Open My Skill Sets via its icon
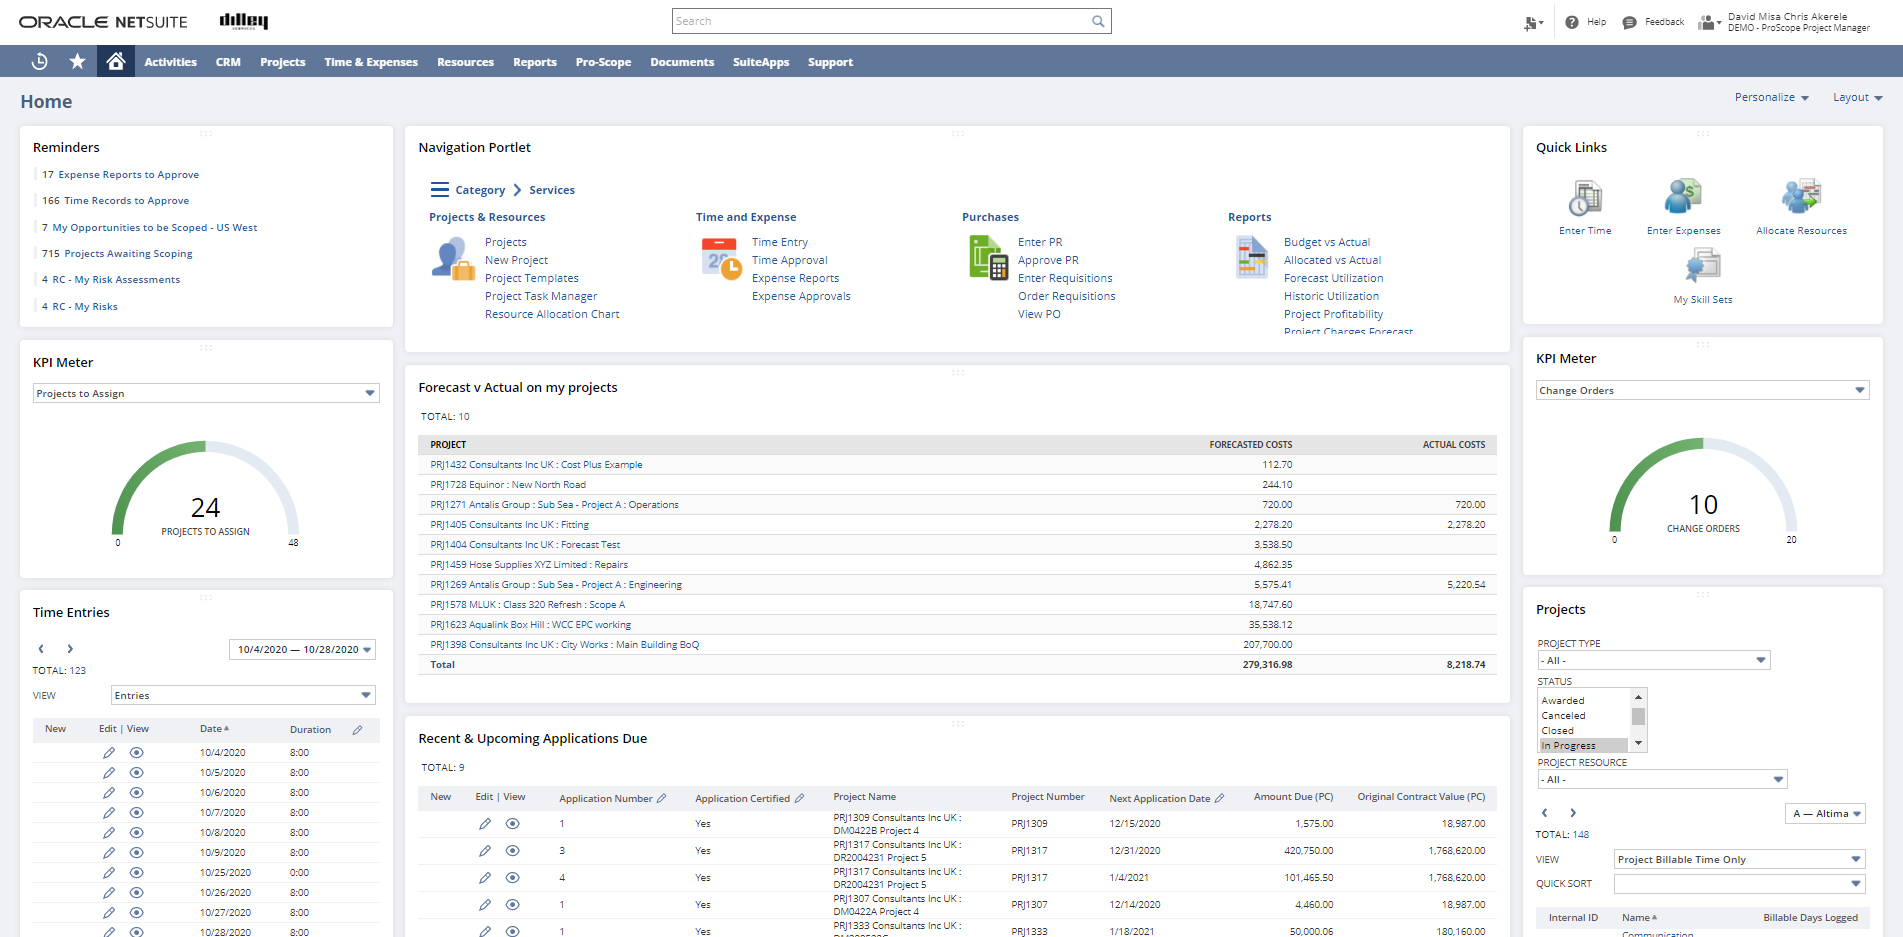 1702,266
